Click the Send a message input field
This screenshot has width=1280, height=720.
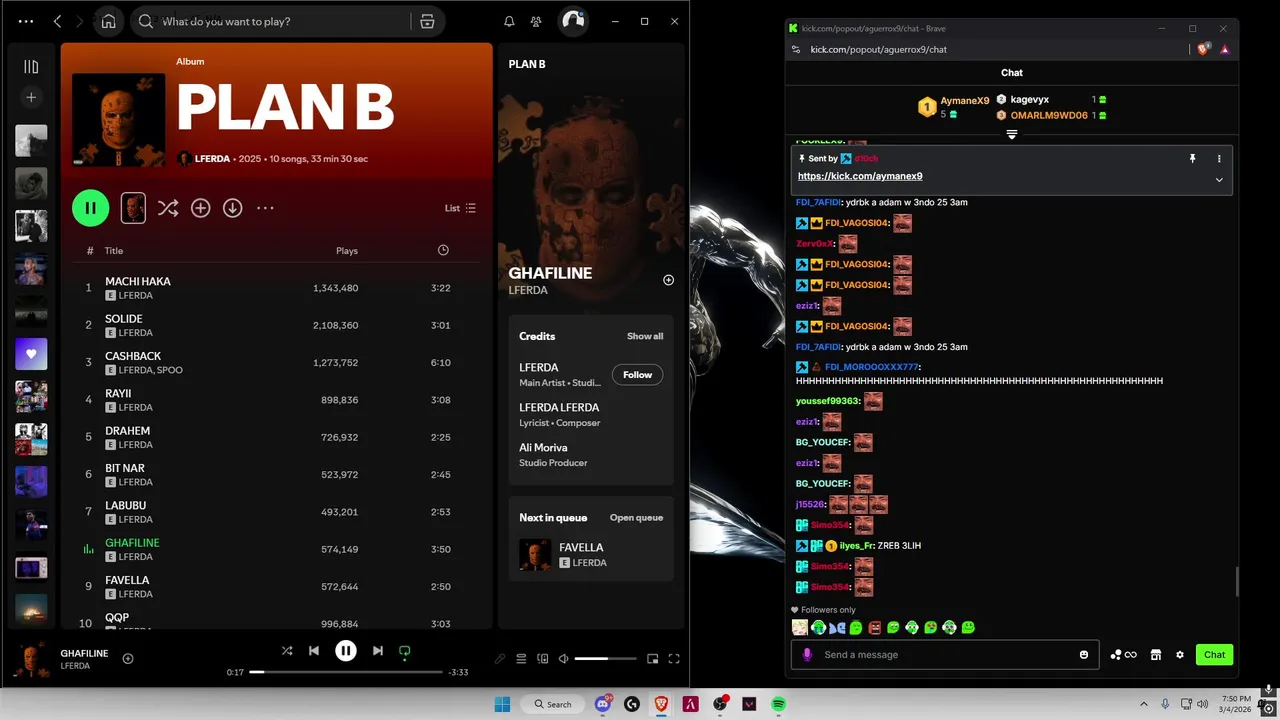(945, 655)
